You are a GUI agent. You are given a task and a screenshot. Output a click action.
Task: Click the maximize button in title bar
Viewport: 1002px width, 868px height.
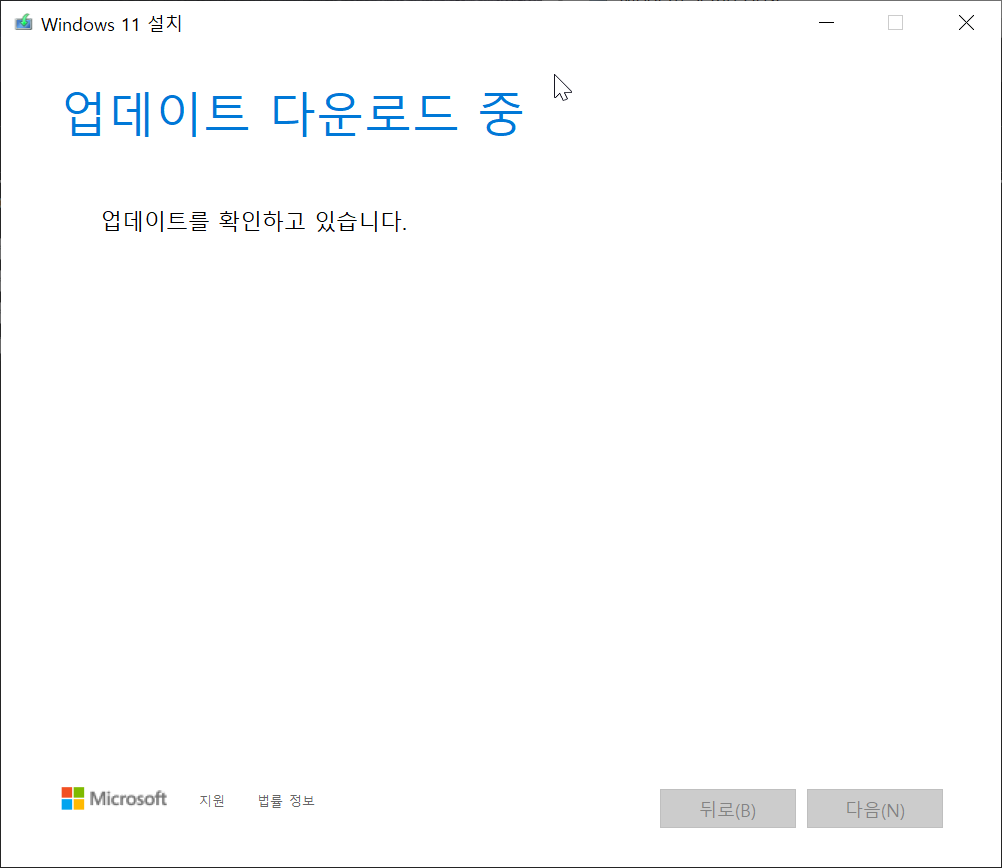[x=895, y=23]
